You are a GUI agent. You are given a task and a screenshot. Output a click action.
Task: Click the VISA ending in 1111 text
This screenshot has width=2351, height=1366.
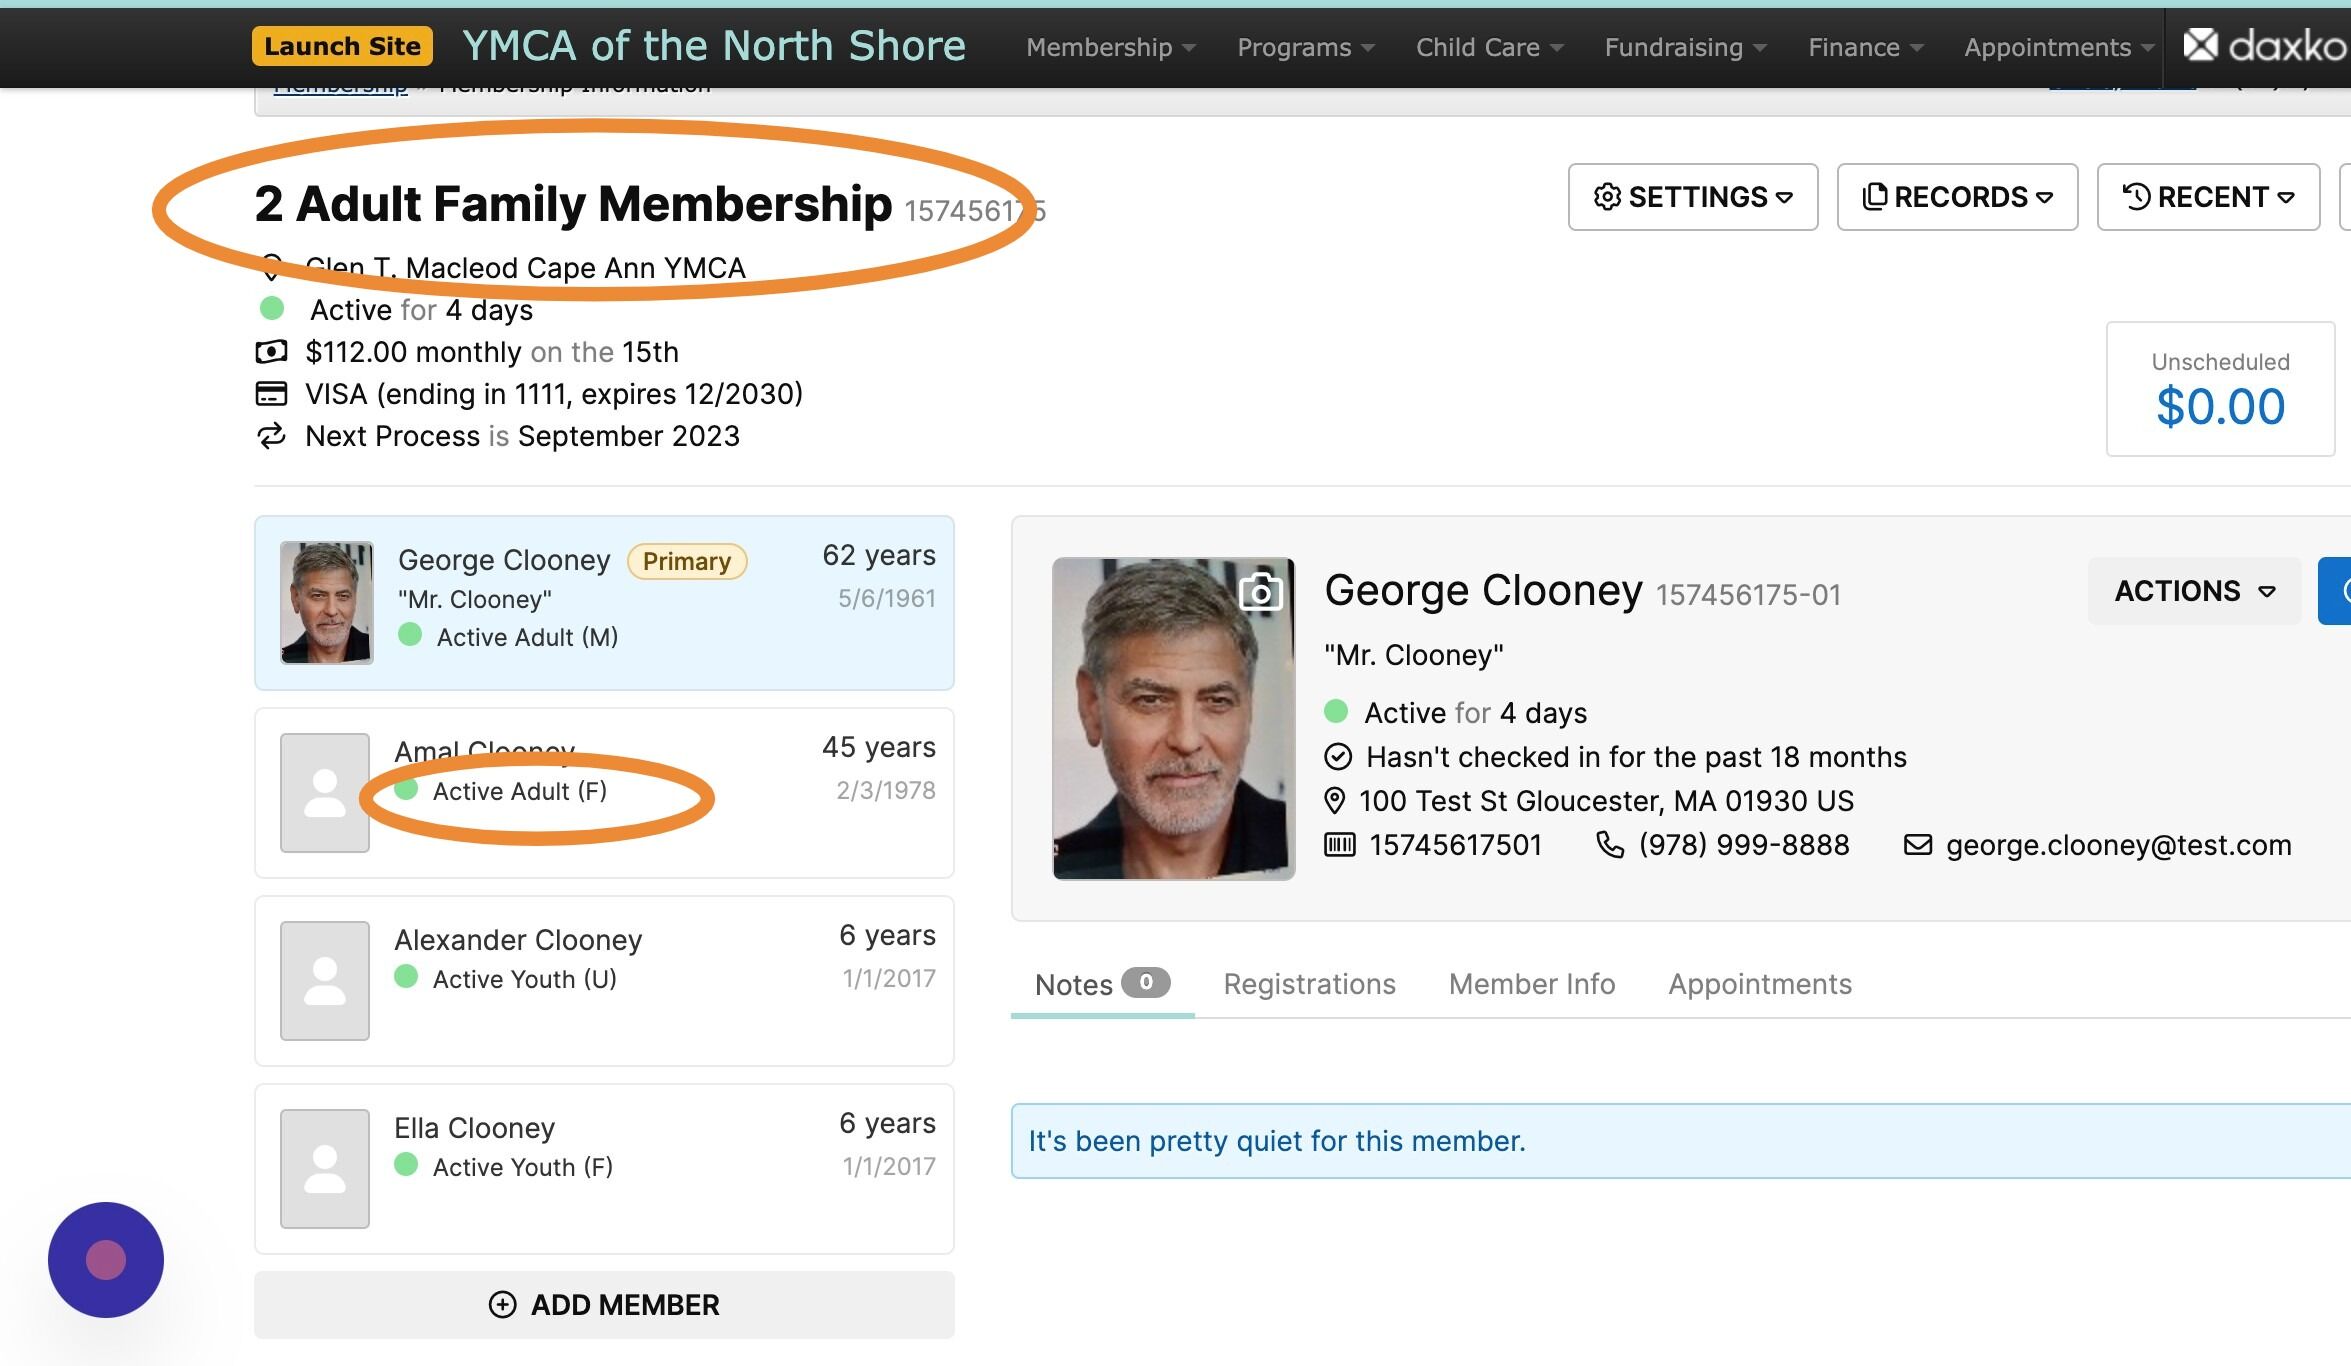coord(554,394)
